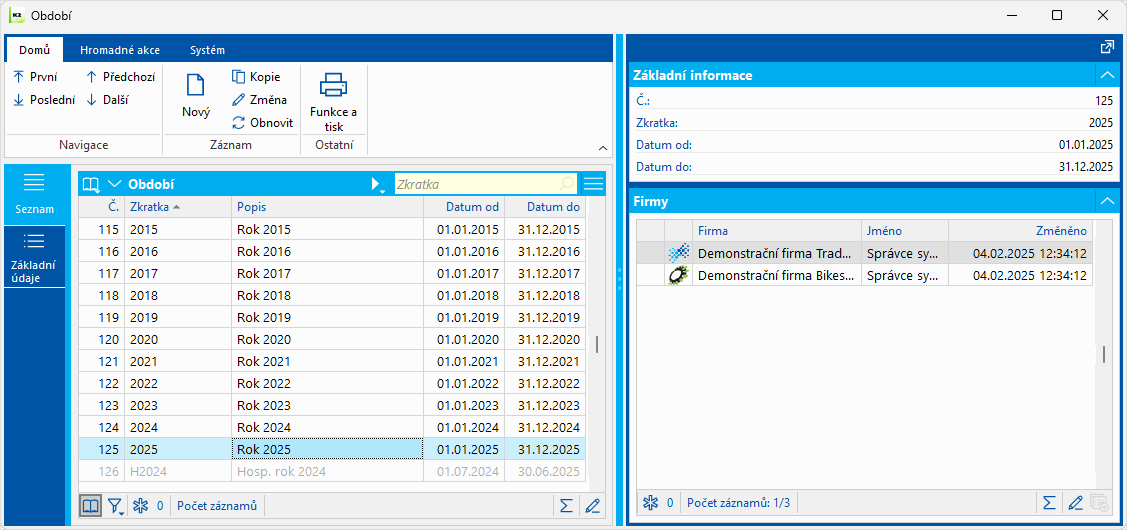This screenshot has width=1127, height=530.
Task: Go to the First record (První)
Action: click(36, 77)
